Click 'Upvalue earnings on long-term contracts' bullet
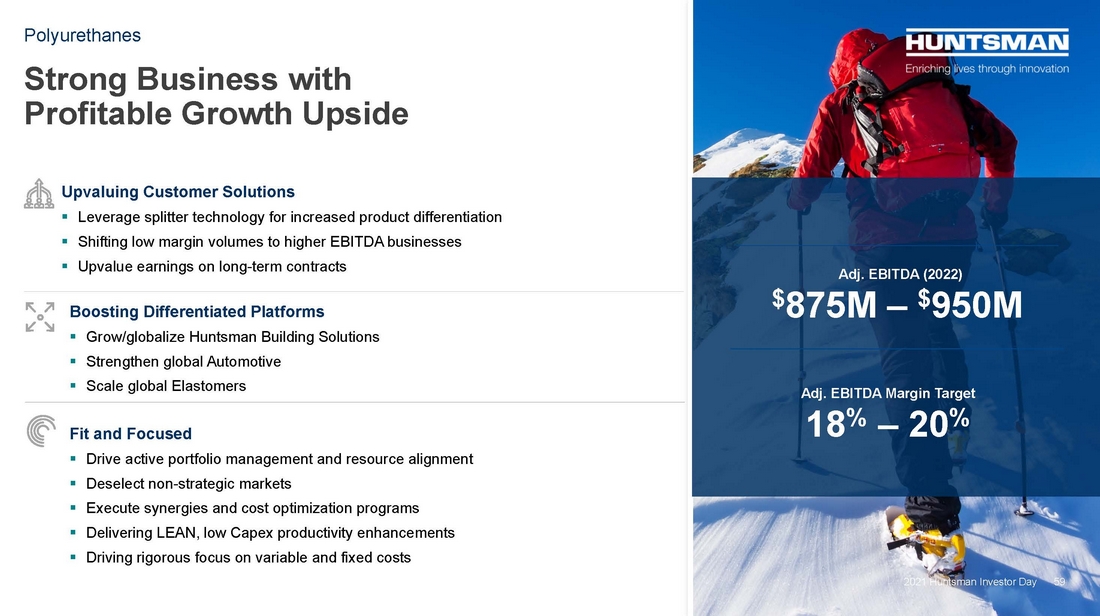This screenshot has width=1100, height=616. (212, 267)
